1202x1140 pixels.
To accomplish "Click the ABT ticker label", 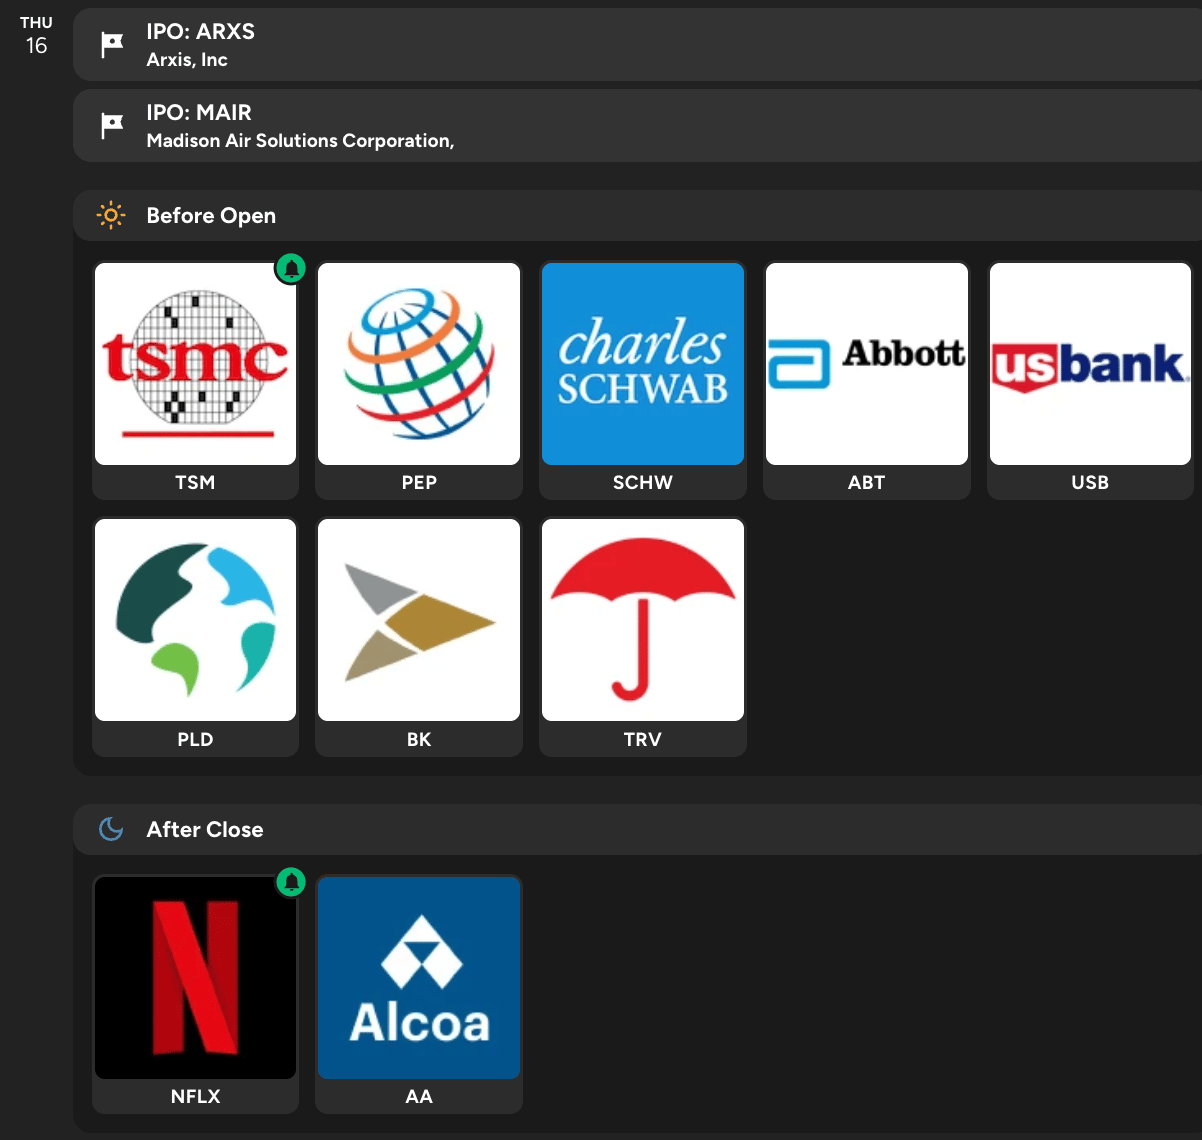I will tap(867, 482).
